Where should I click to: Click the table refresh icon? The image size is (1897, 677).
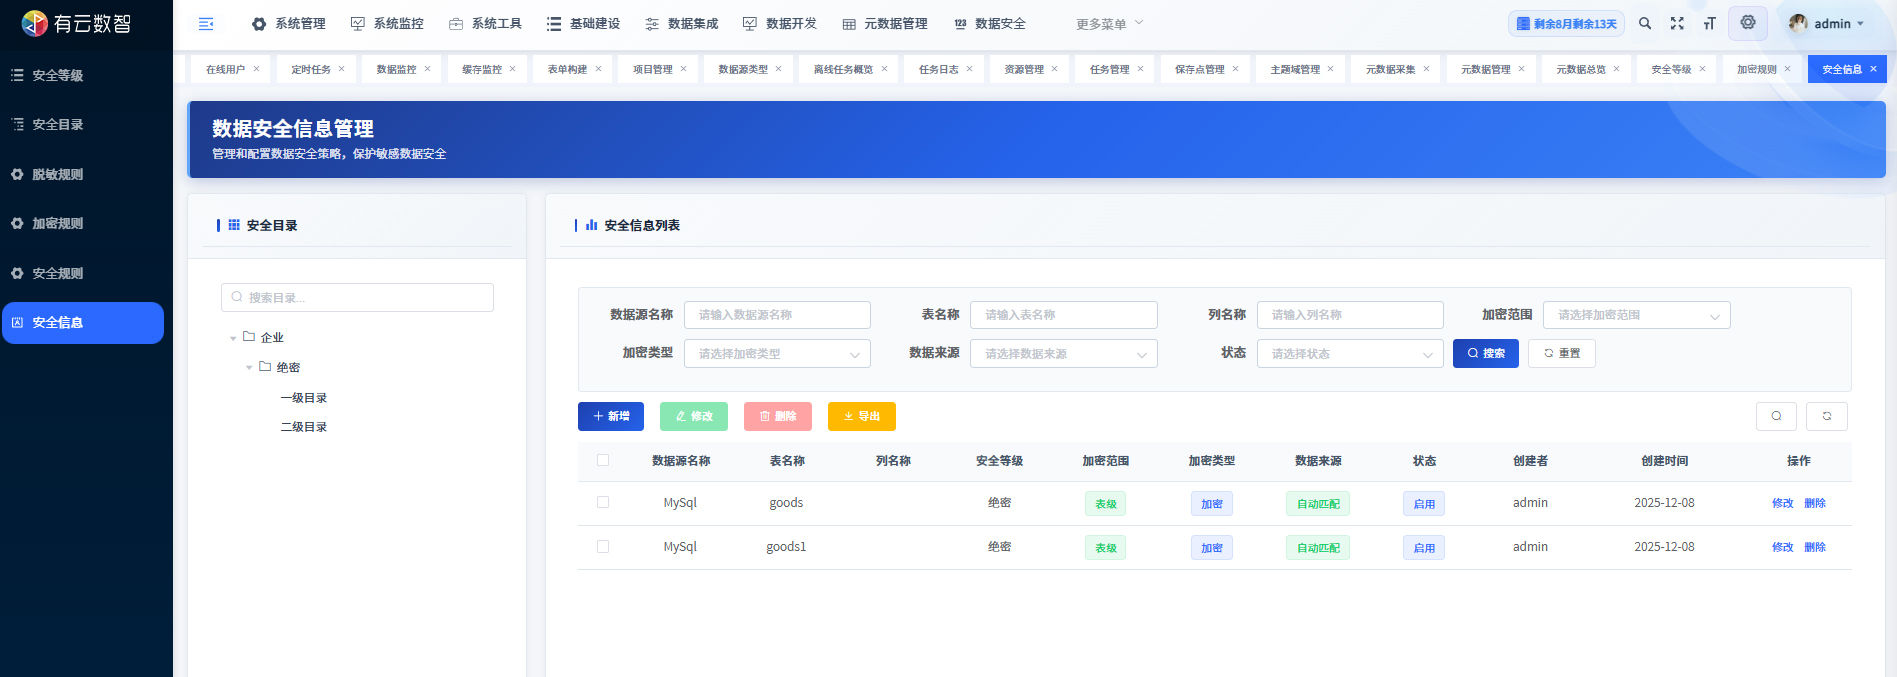tap(1827, 416)
